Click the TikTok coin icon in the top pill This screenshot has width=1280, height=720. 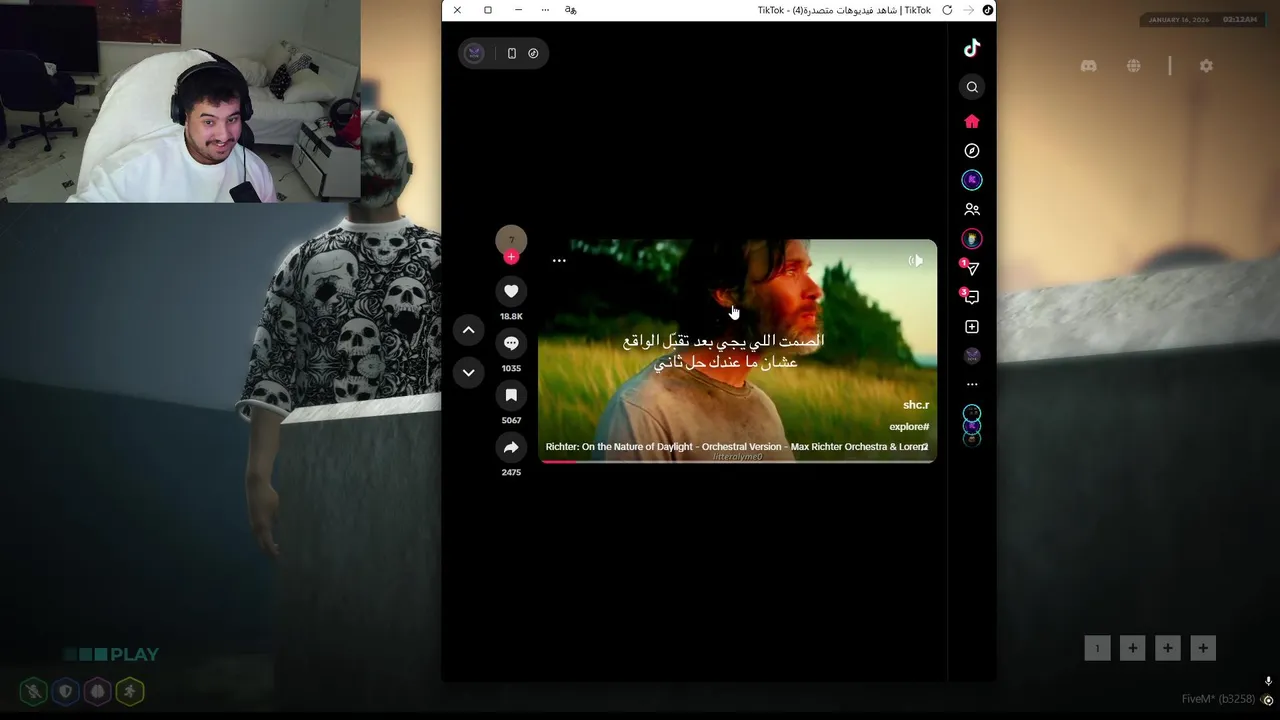(533, 53)
